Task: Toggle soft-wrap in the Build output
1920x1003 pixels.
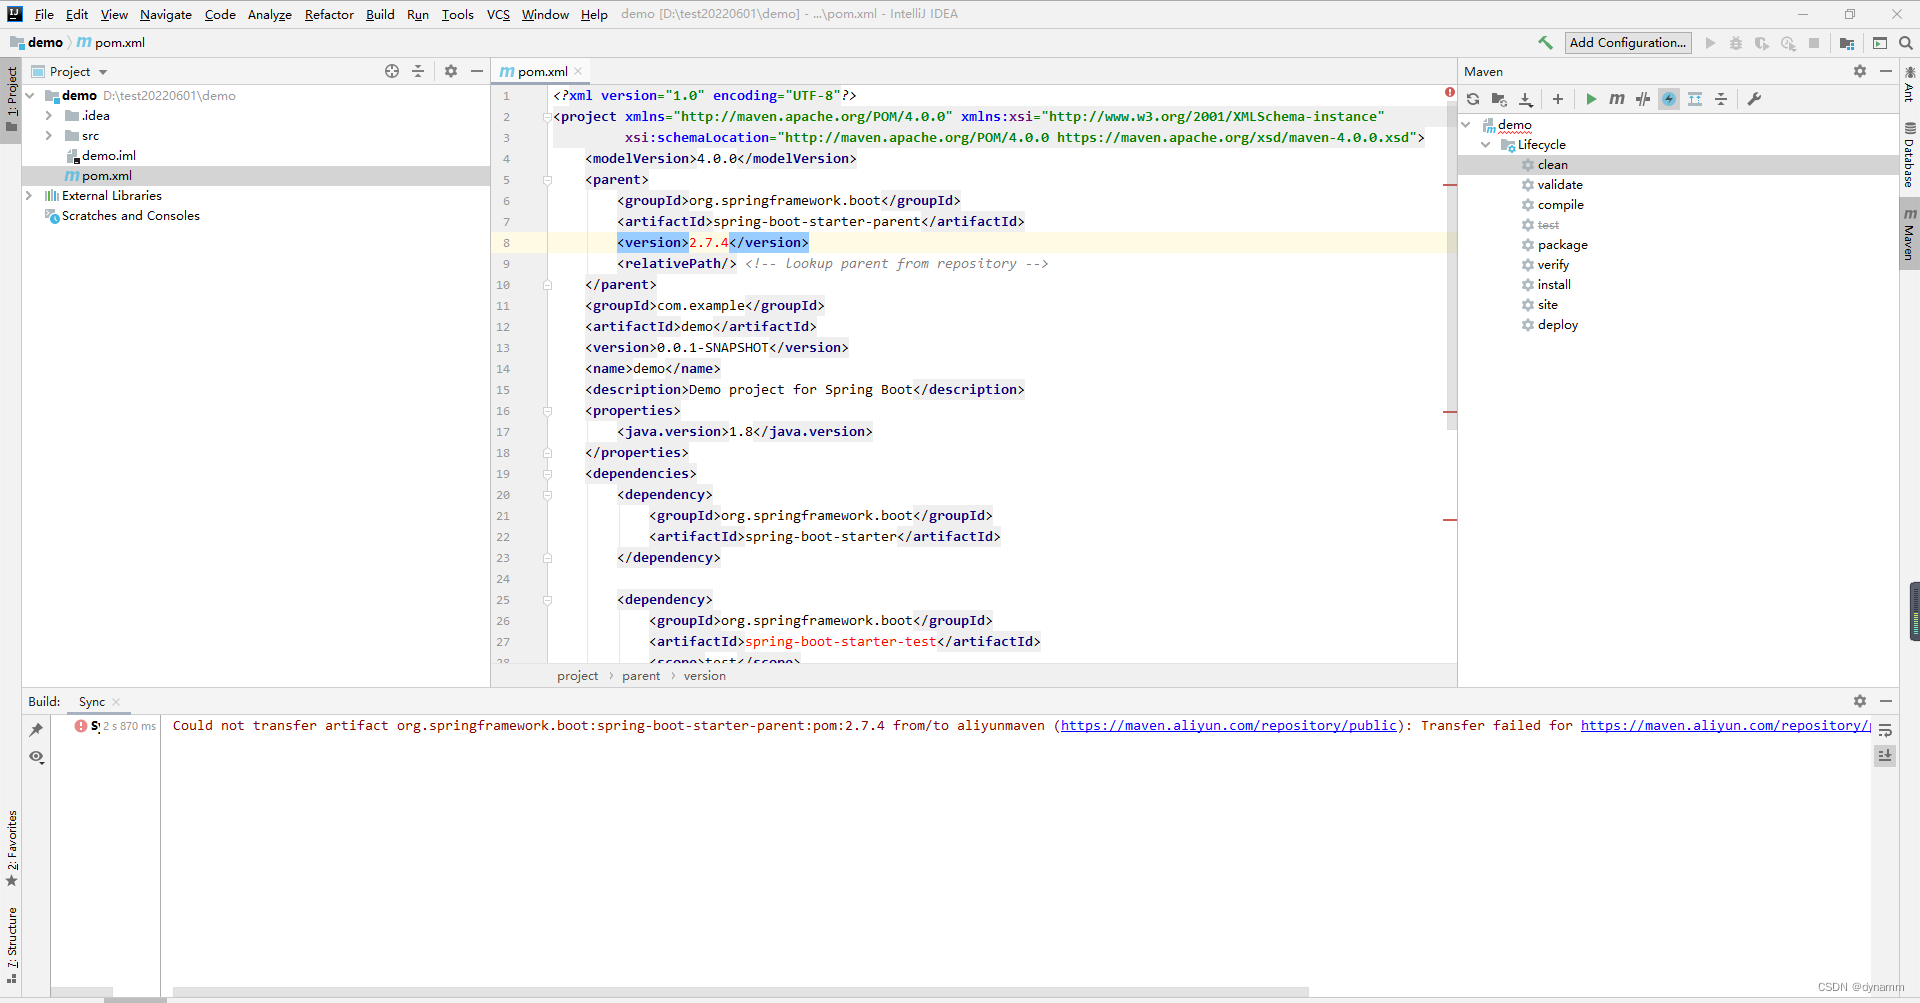Action: (1885, 731)
